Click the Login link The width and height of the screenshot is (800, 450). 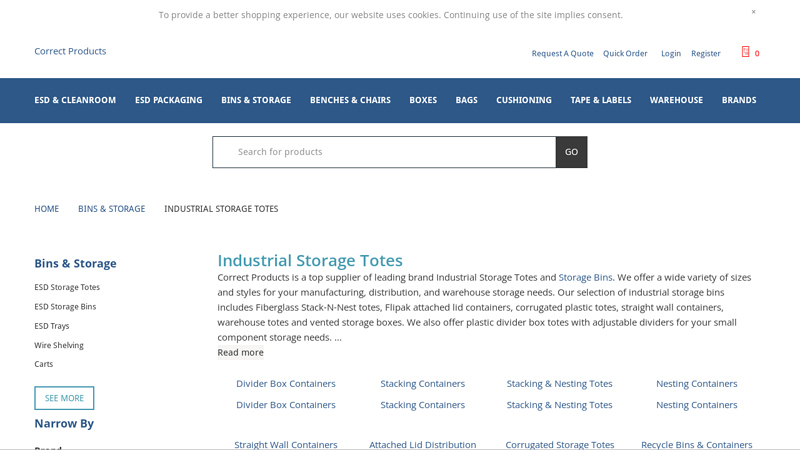point(671,54)
